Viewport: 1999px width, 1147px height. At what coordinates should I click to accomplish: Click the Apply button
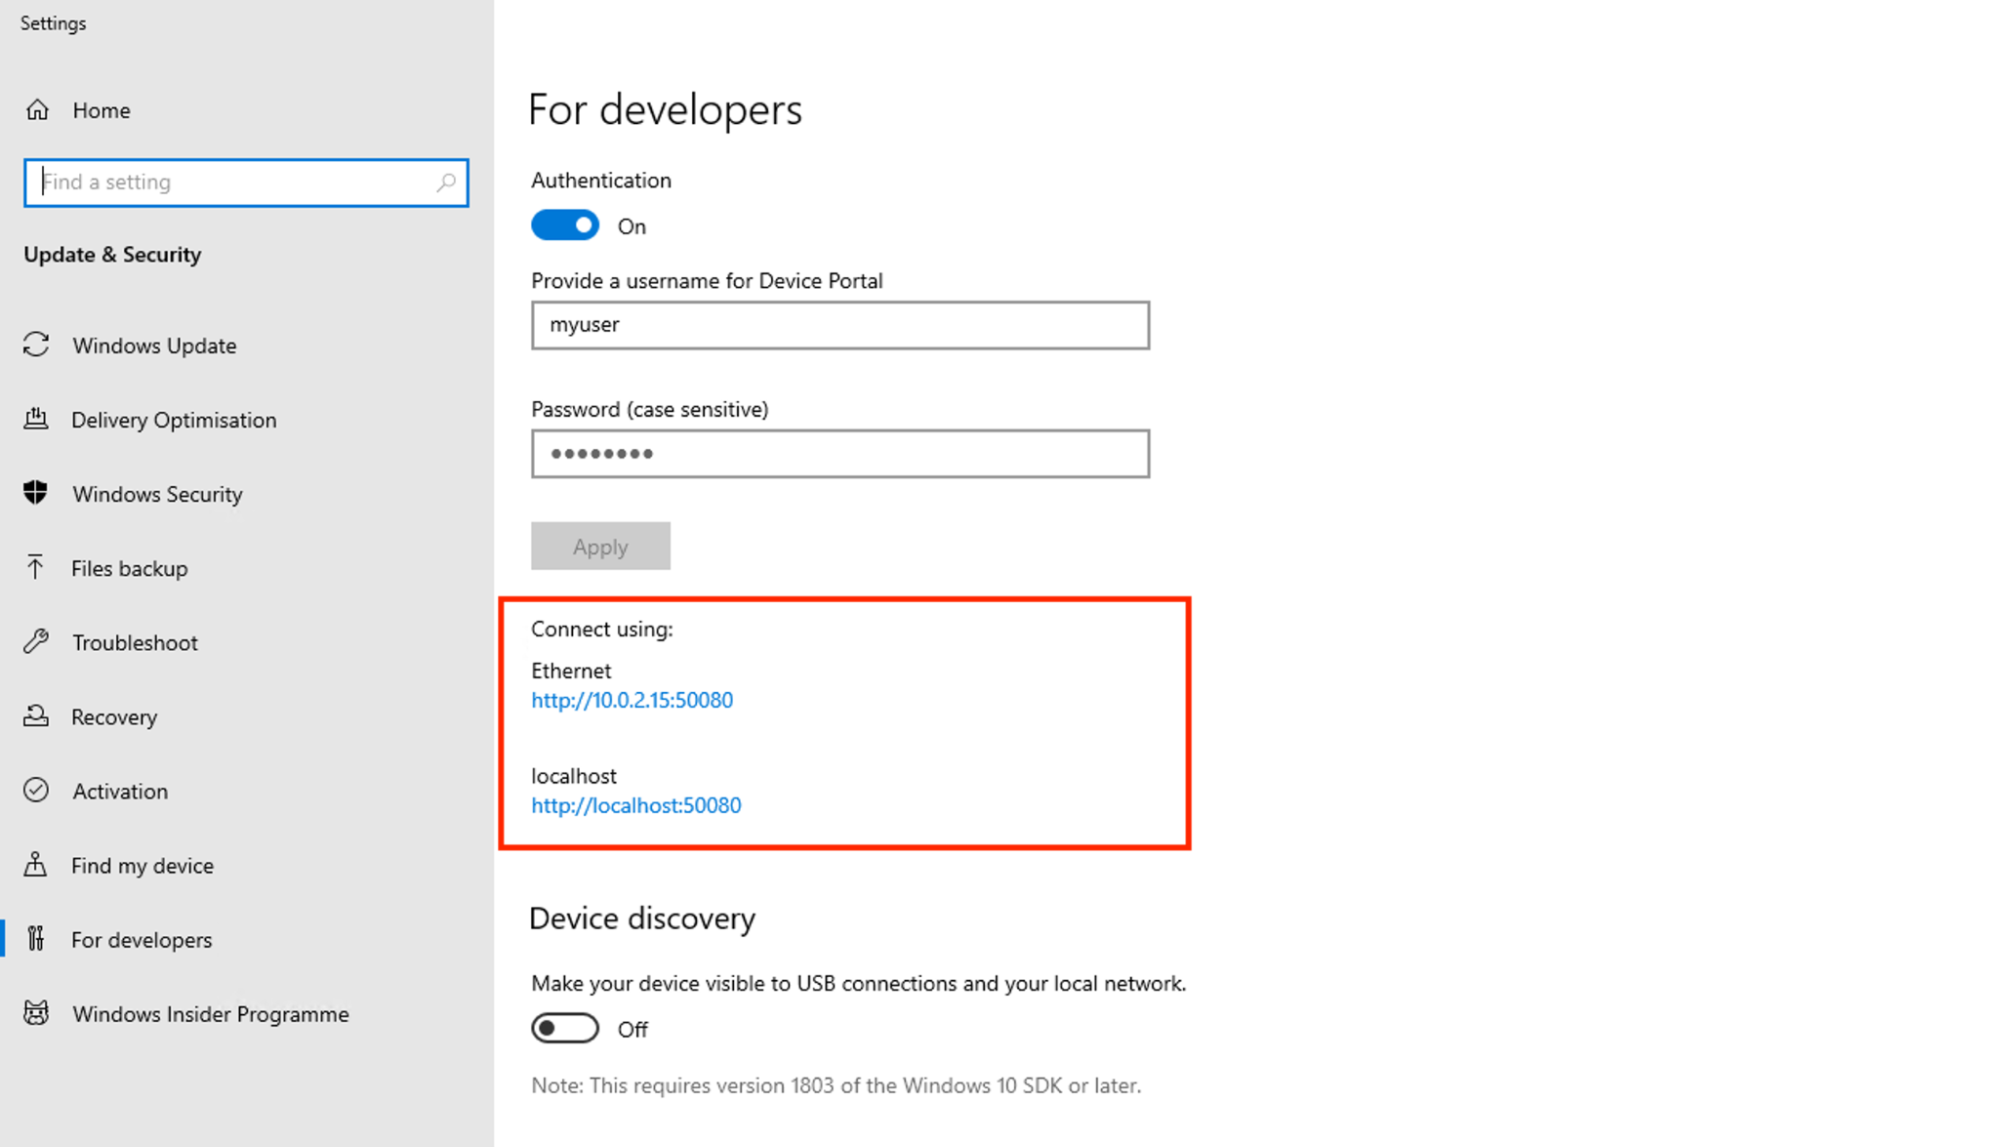tap(600, 546)
